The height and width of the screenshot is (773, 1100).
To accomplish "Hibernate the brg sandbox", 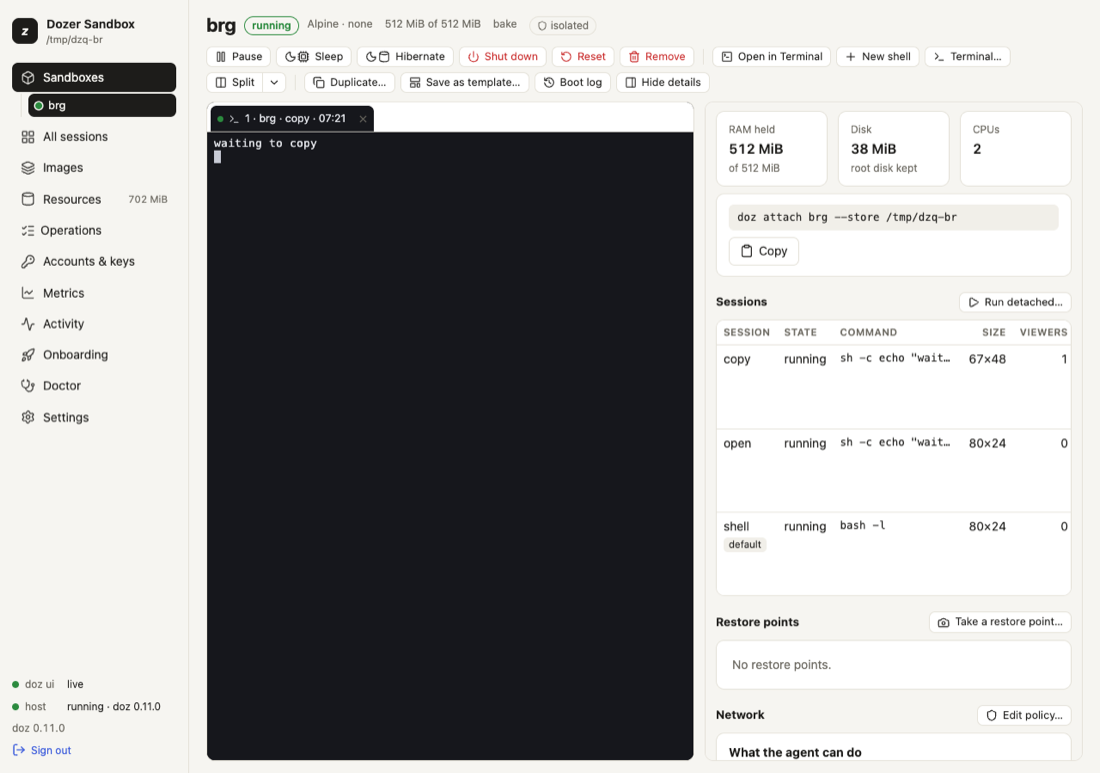I will [x=405, y=56].
